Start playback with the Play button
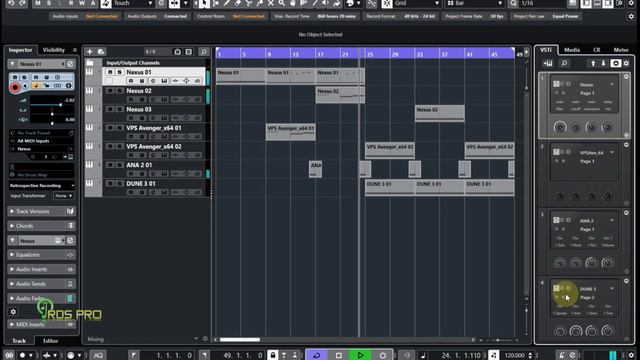This screenshot has width=640, height=360. (360, 355)
